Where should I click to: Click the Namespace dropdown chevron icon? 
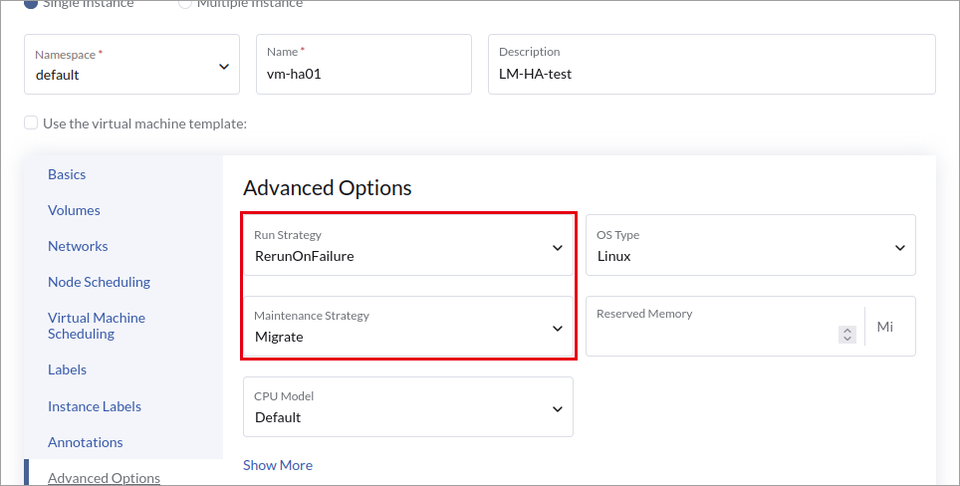pyautogui.click(x=224, y=67)
